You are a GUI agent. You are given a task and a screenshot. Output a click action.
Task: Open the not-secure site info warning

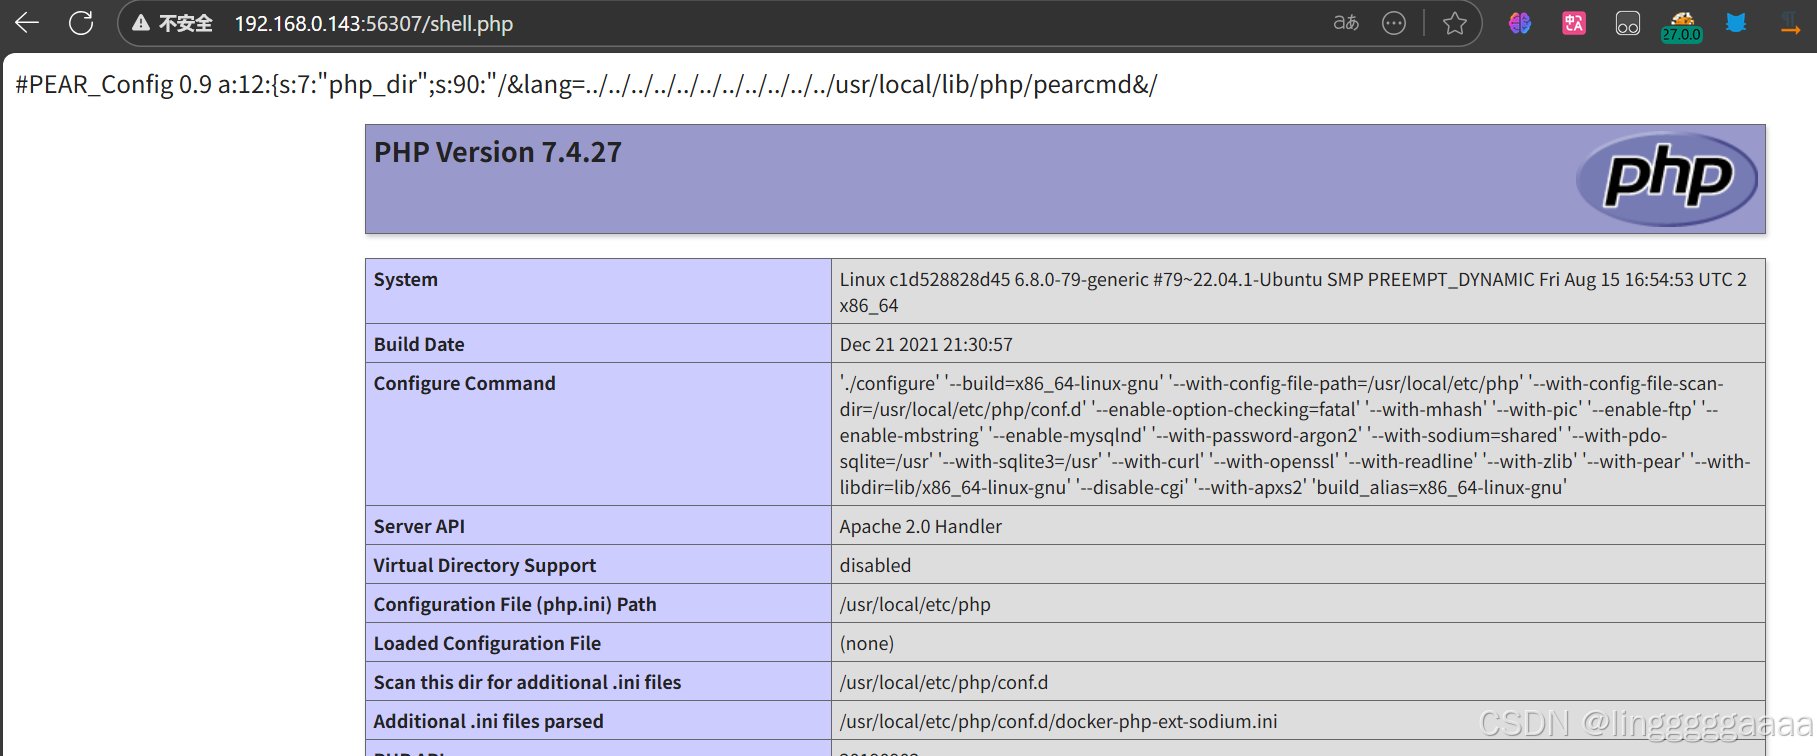point(172,23)
